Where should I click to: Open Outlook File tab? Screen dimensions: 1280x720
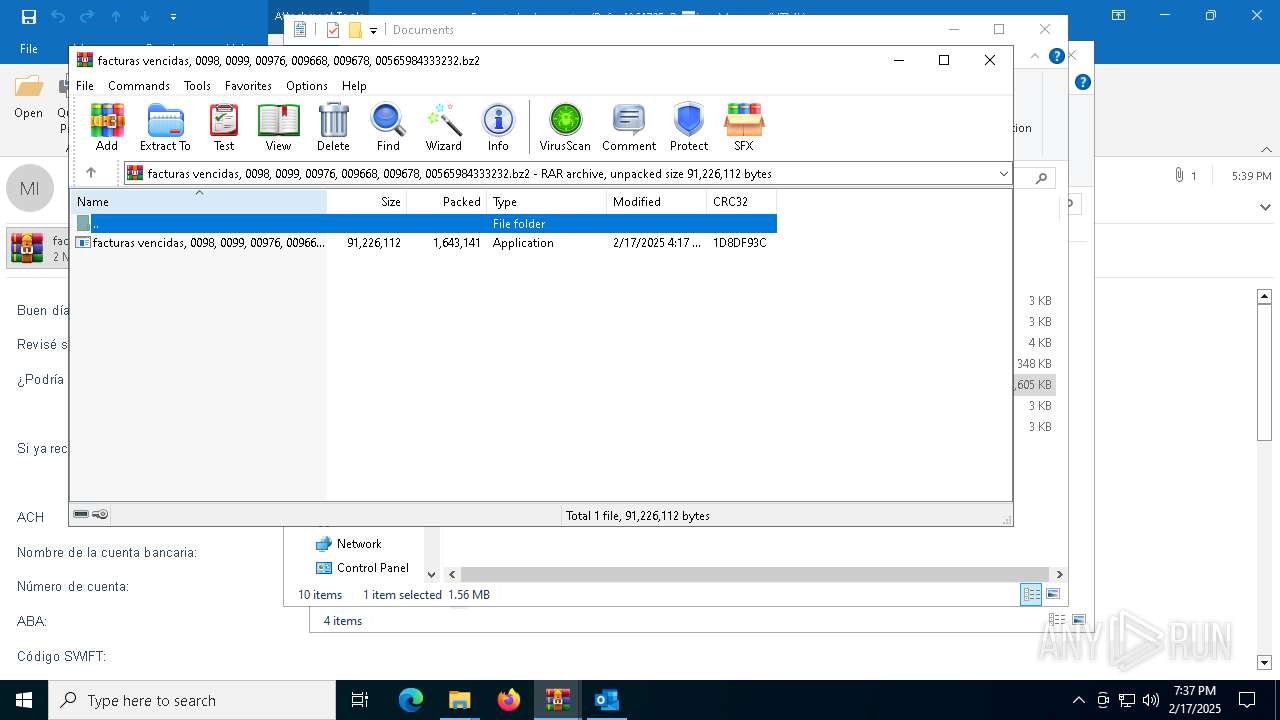click(29, 48)
